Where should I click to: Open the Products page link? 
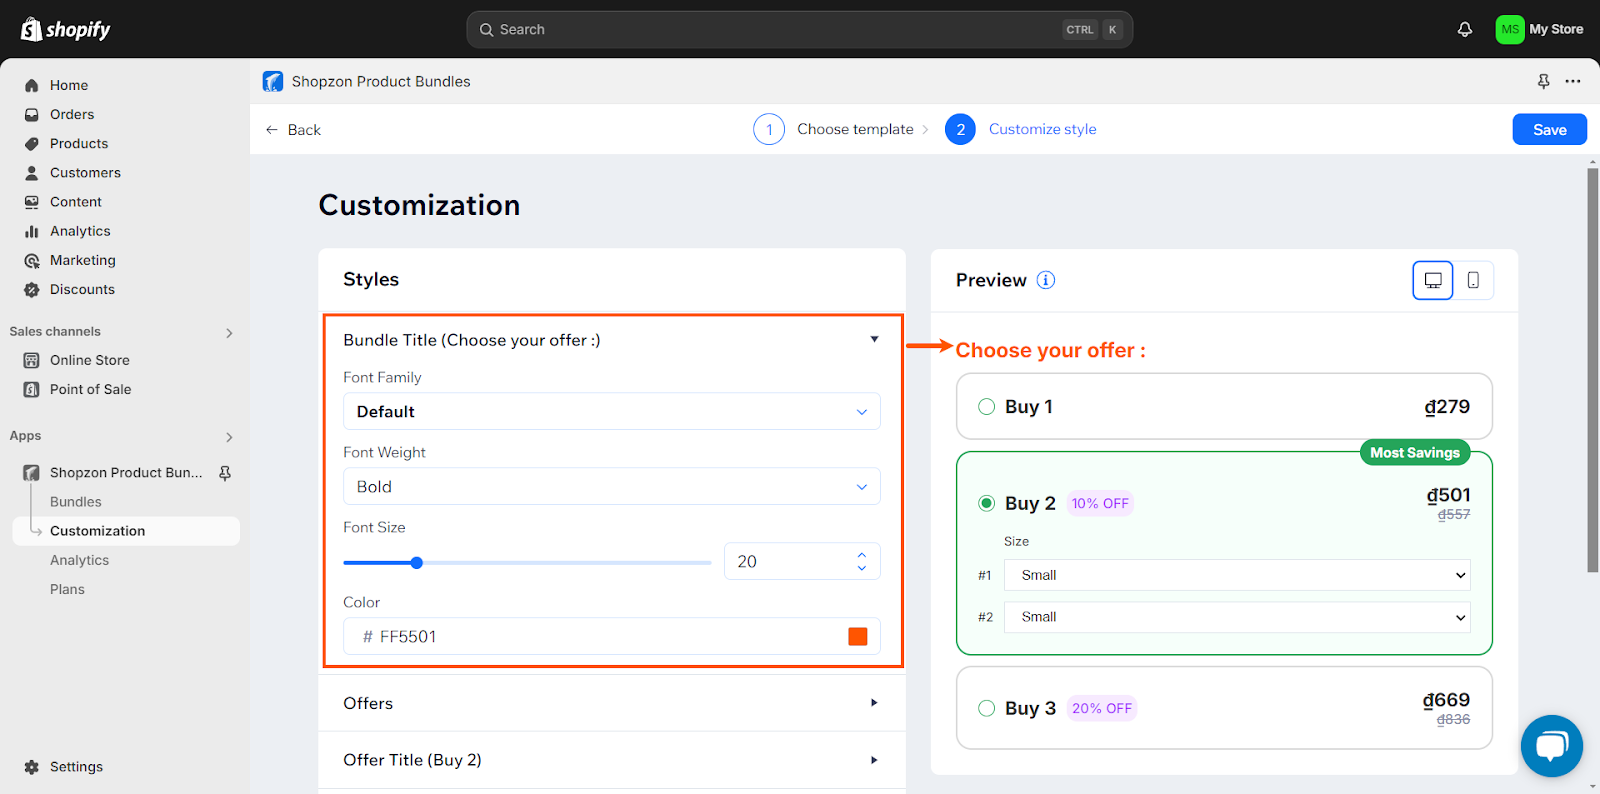(79, 143)
